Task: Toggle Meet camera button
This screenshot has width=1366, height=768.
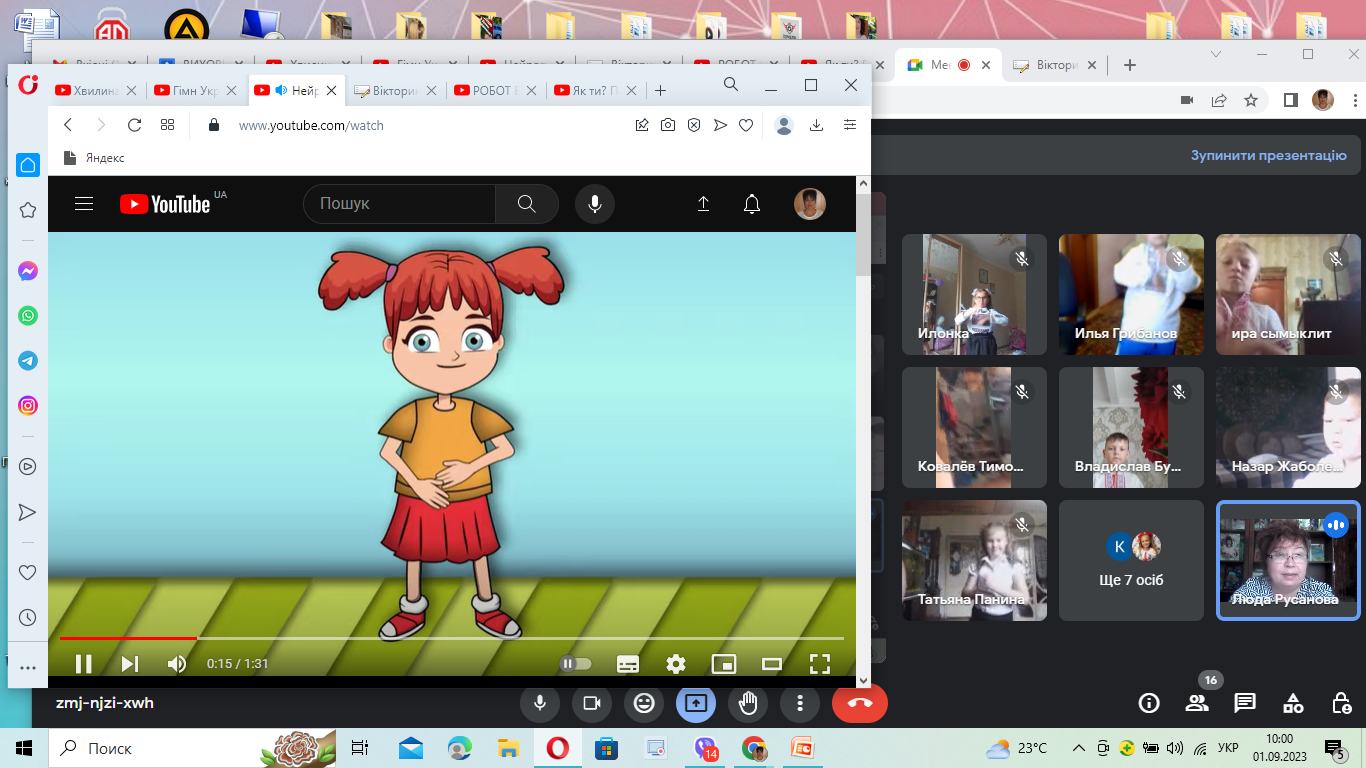Action: pos(592,703)
